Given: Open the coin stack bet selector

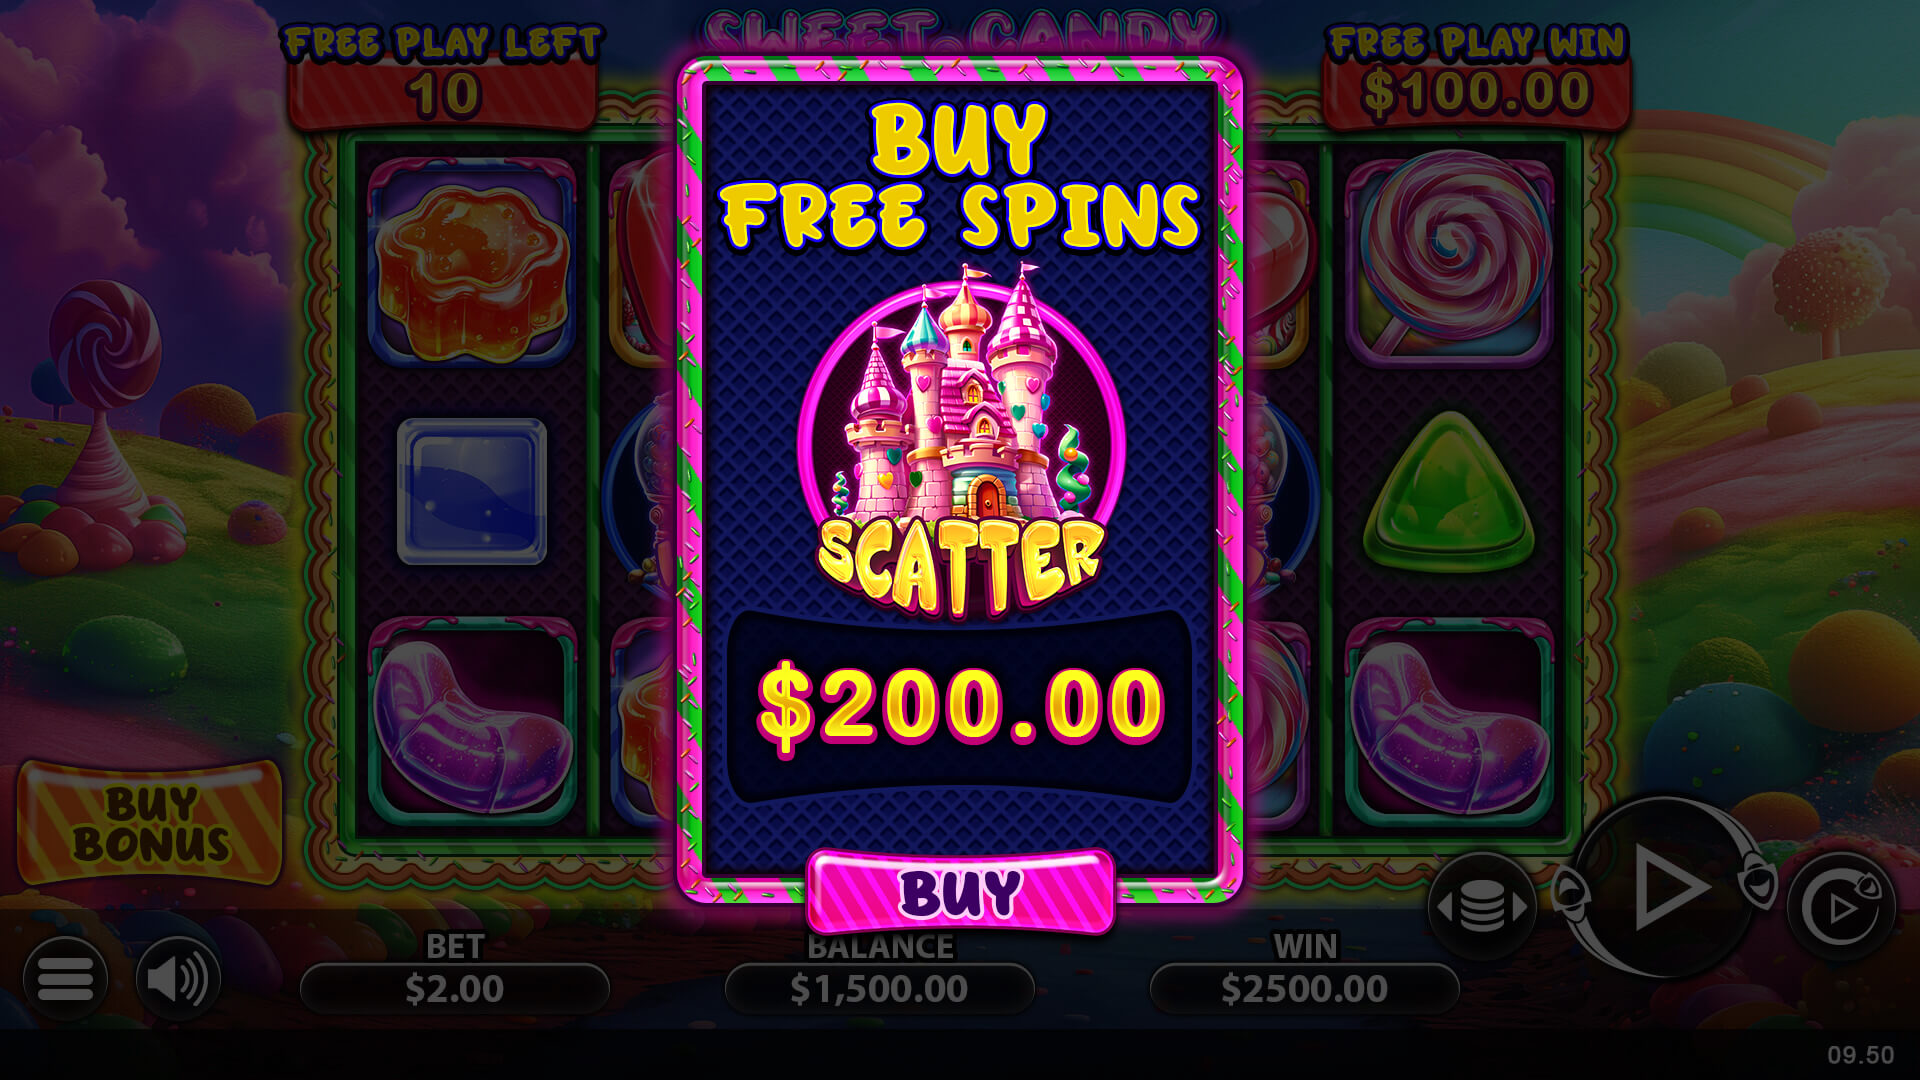Looking at the screenshot, I should click(1482, 907).
